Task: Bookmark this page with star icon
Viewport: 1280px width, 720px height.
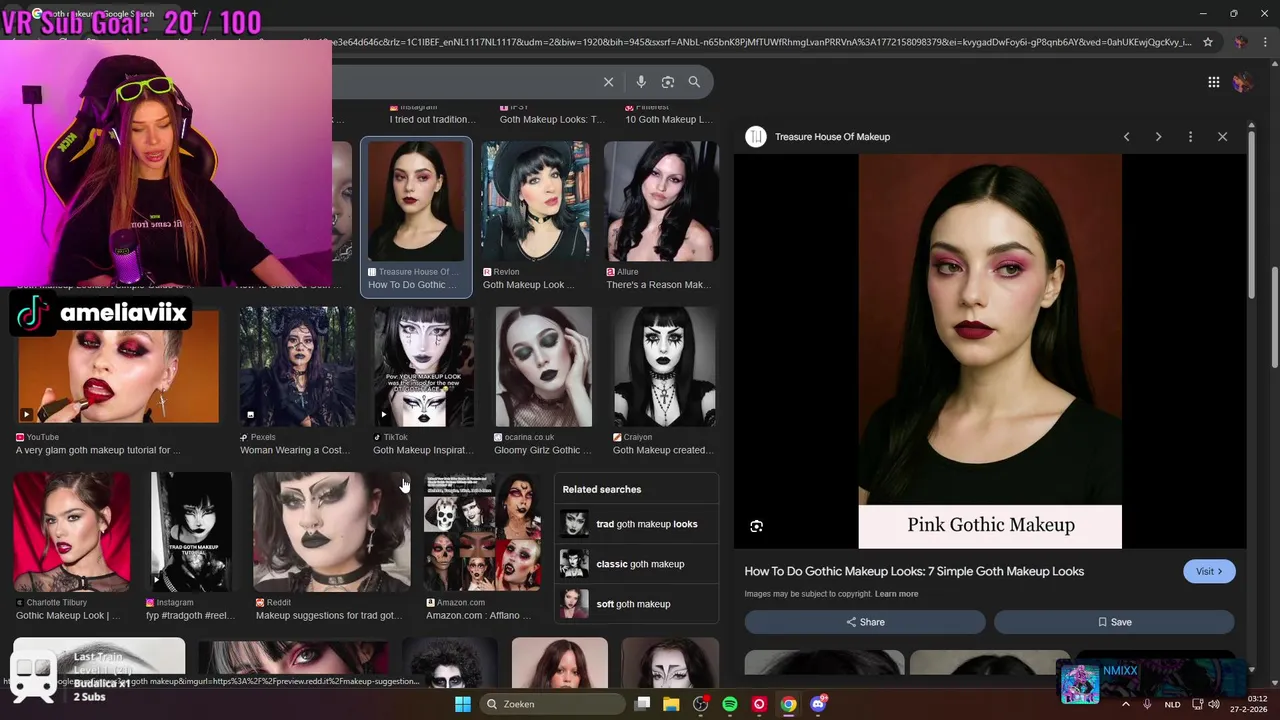Action: tap(1208, 42)
